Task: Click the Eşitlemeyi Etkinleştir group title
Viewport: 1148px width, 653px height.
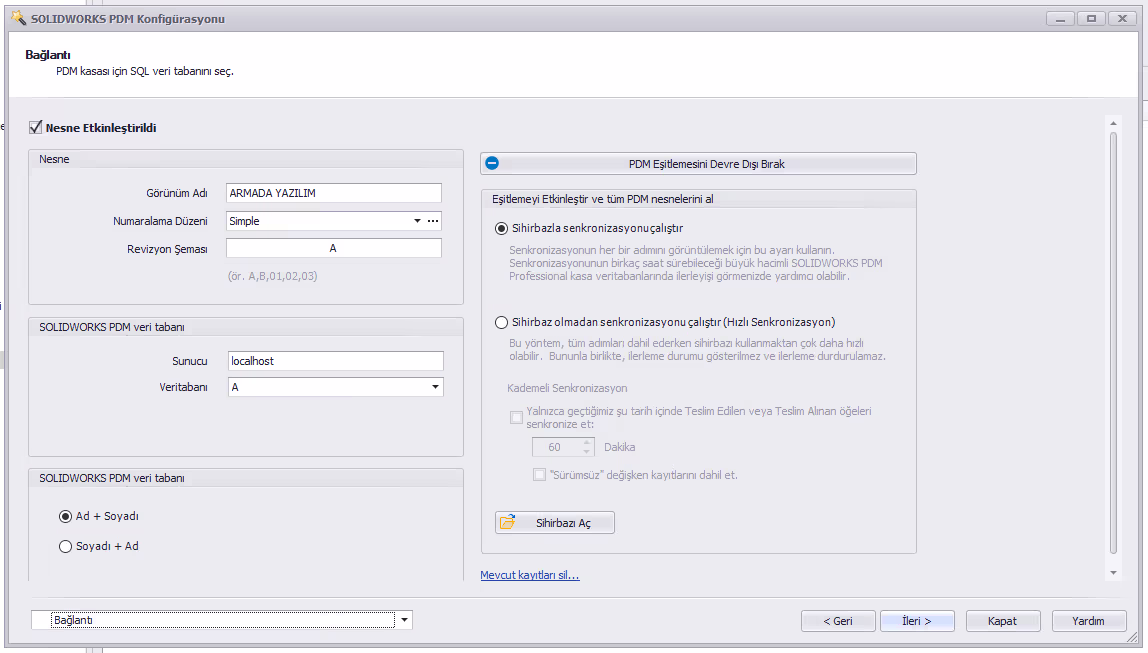Action: click(603, 199)
